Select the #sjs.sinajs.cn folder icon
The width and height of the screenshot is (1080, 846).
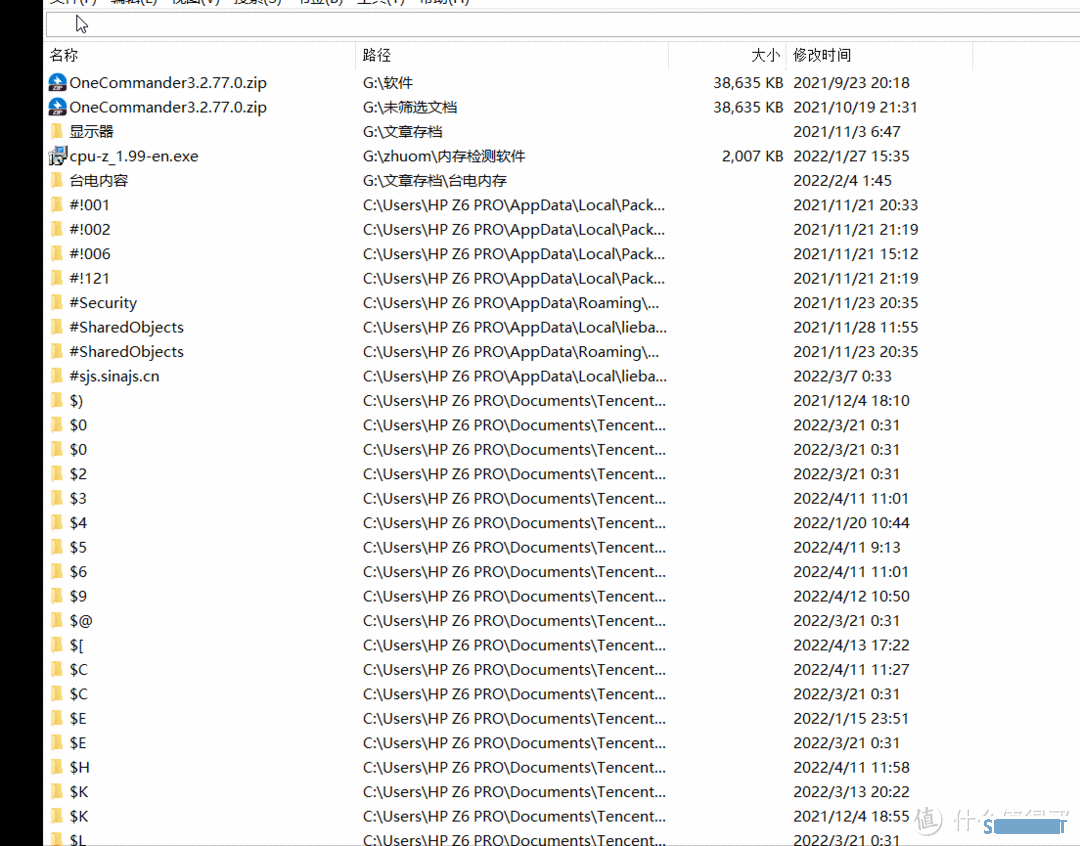57,376
